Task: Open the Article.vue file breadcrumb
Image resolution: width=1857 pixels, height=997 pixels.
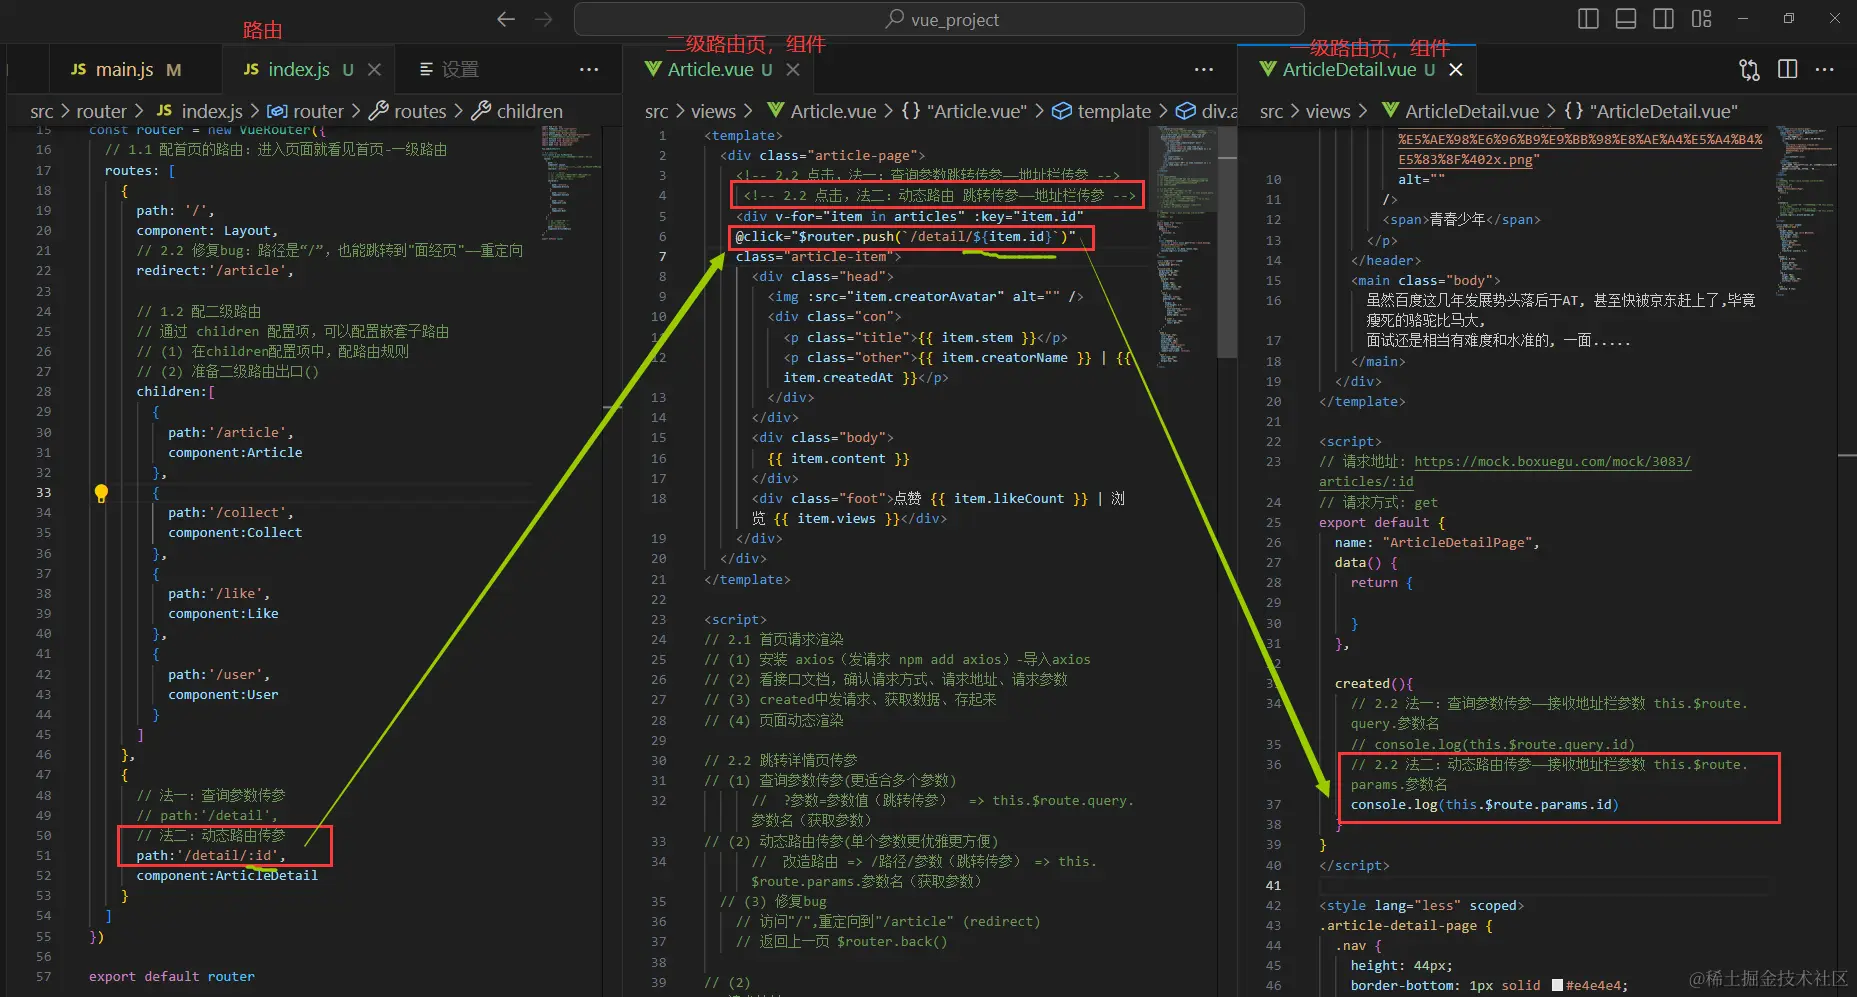Action: [x=833, y=111]
